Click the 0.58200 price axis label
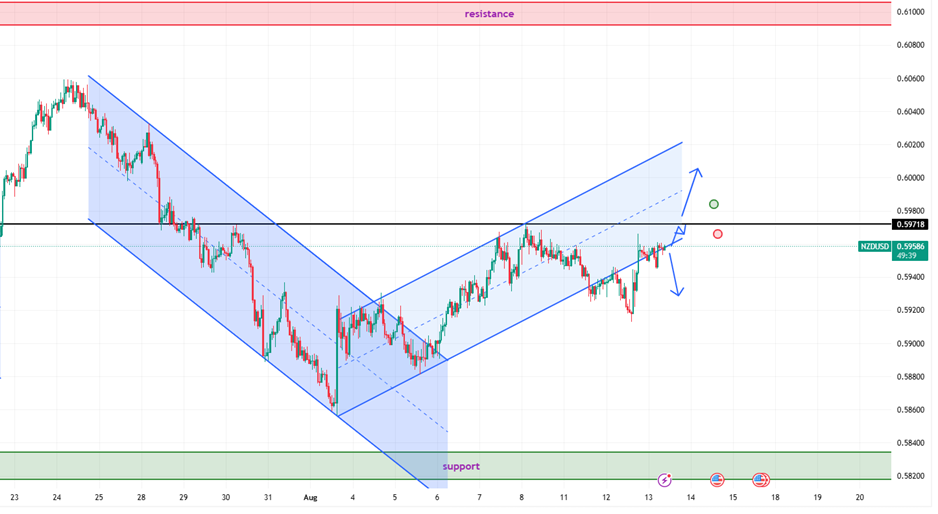This screenshot has width=938, height=514. (910, 476)
